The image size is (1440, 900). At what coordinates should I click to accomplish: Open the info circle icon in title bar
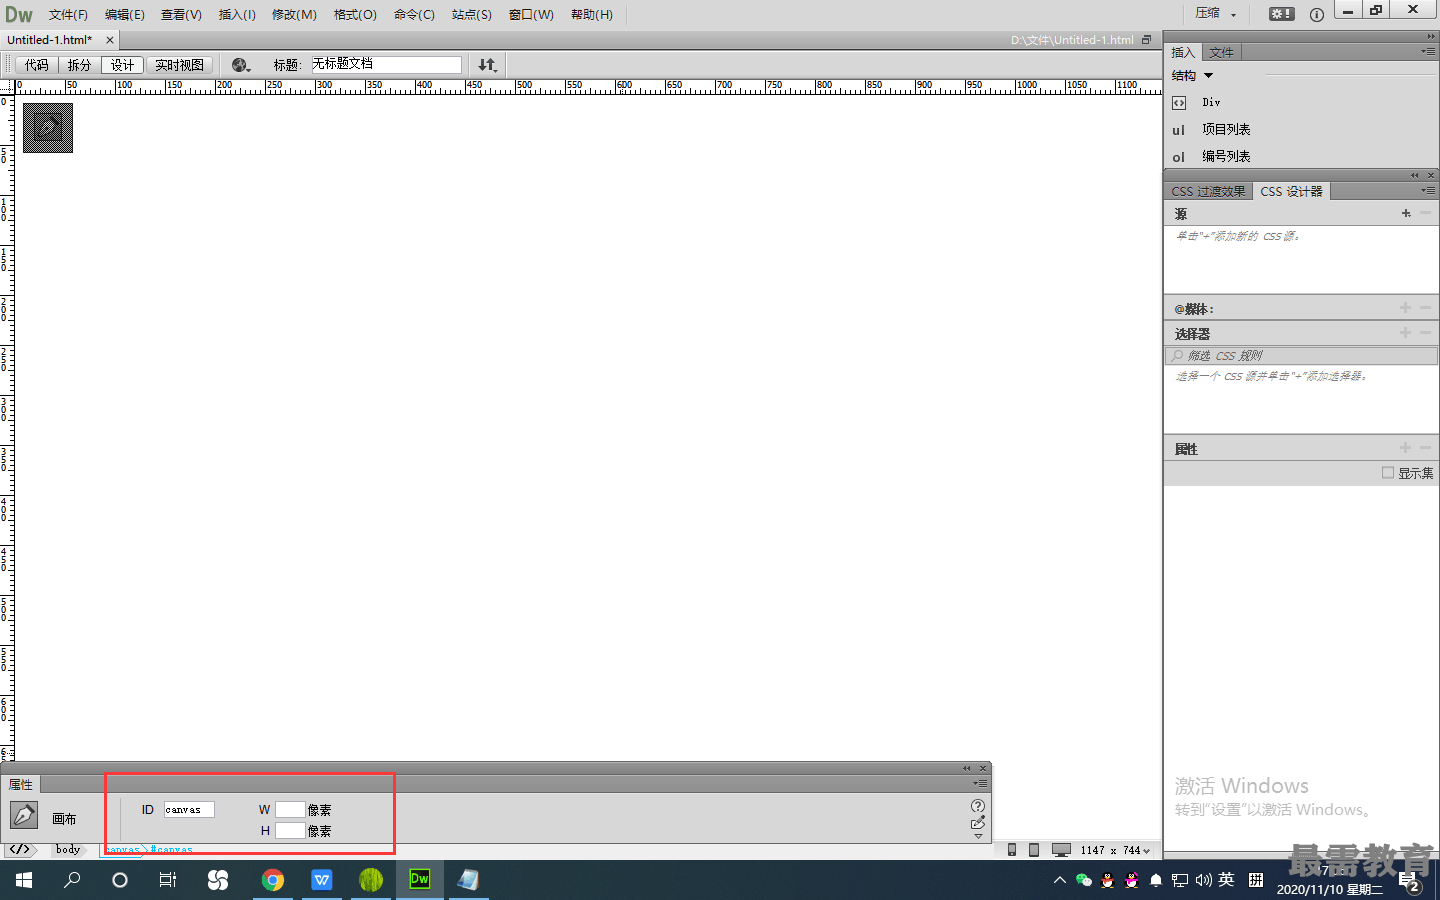click(1317, 14)
